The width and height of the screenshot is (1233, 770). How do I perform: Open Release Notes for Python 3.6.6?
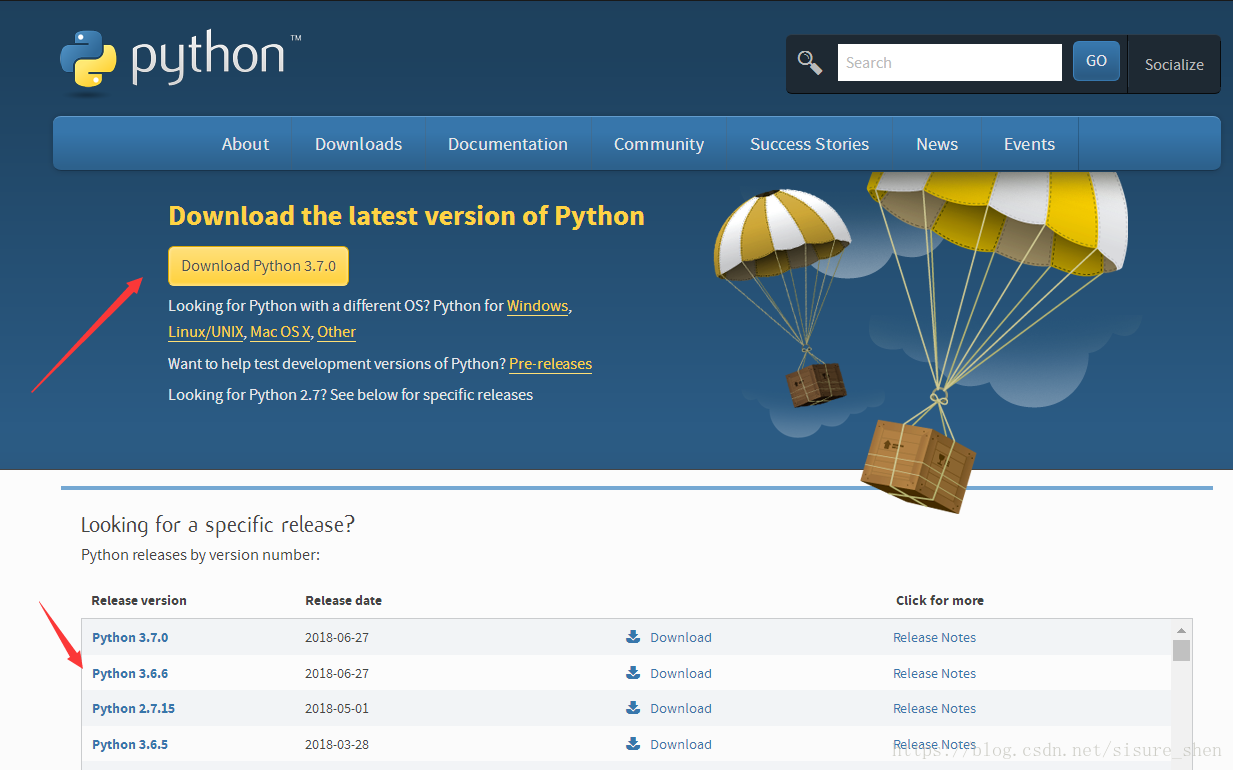tap(935, 673)
